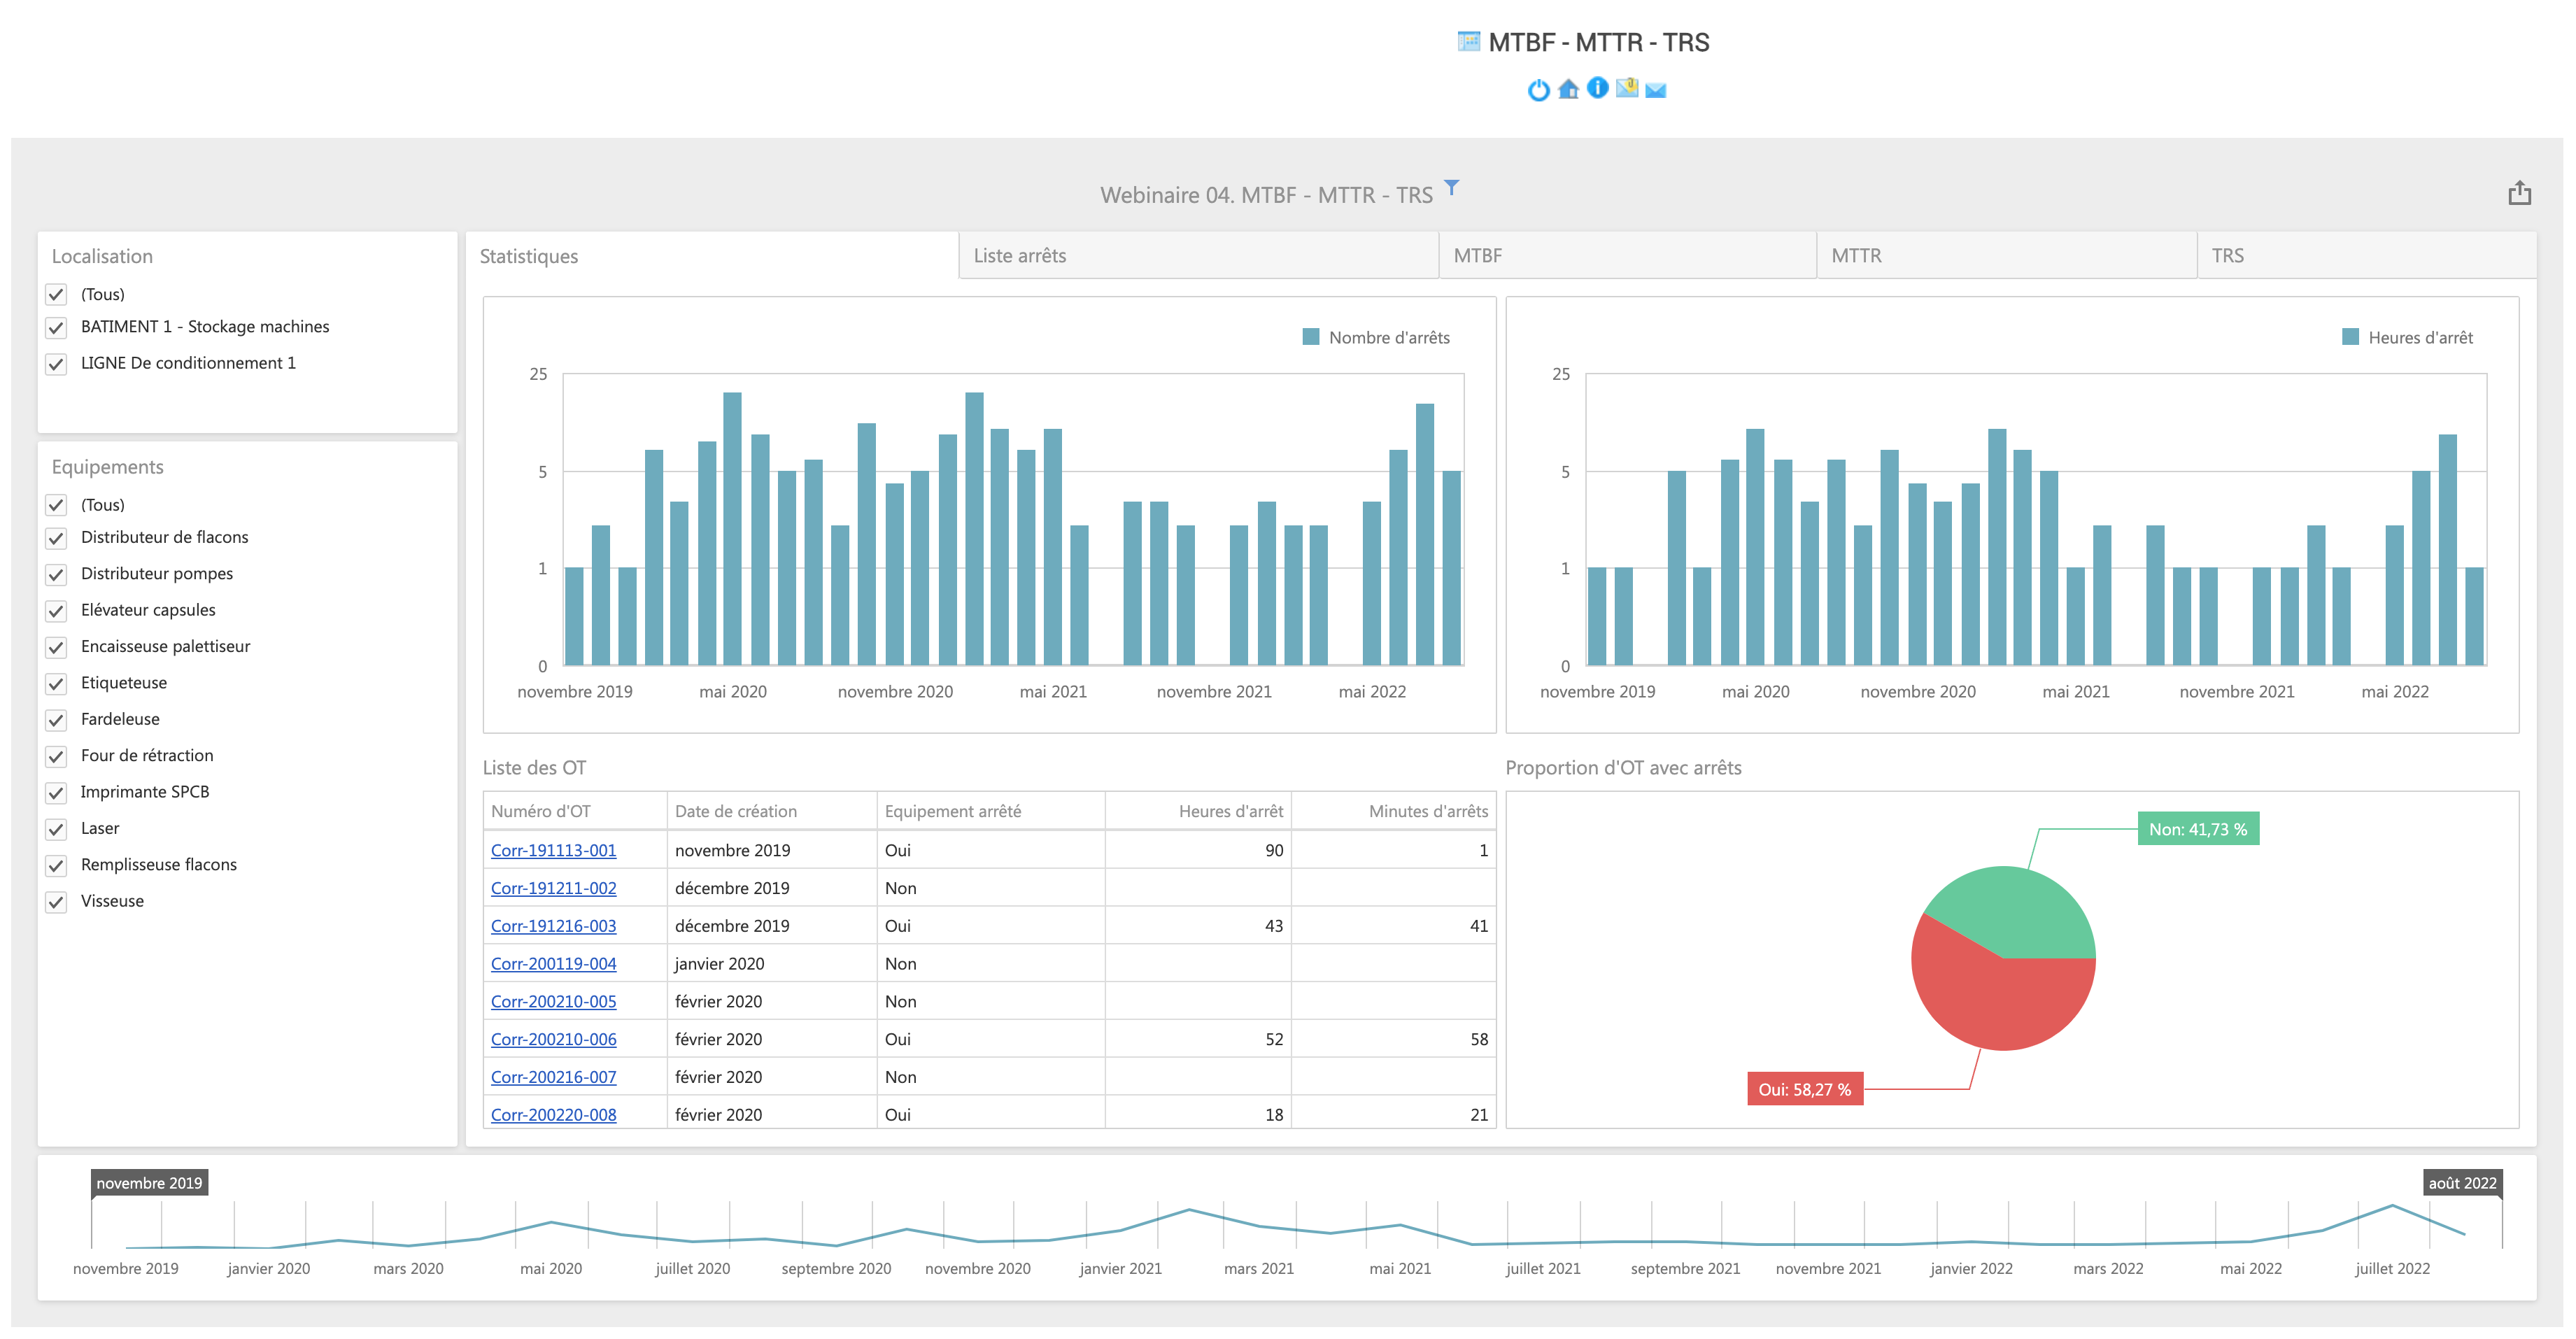The height and width of the screenshot is (1339, 2576).
Task: Go to the home icon
Action: [1568, 89]
